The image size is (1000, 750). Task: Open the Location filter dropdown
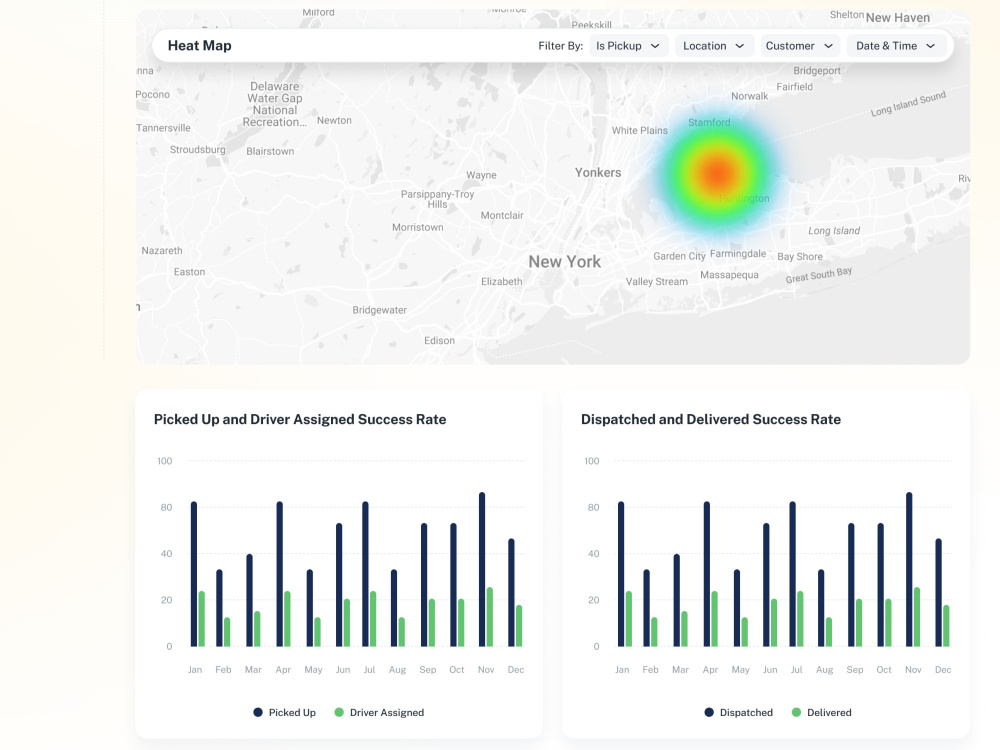click(714, 46)
